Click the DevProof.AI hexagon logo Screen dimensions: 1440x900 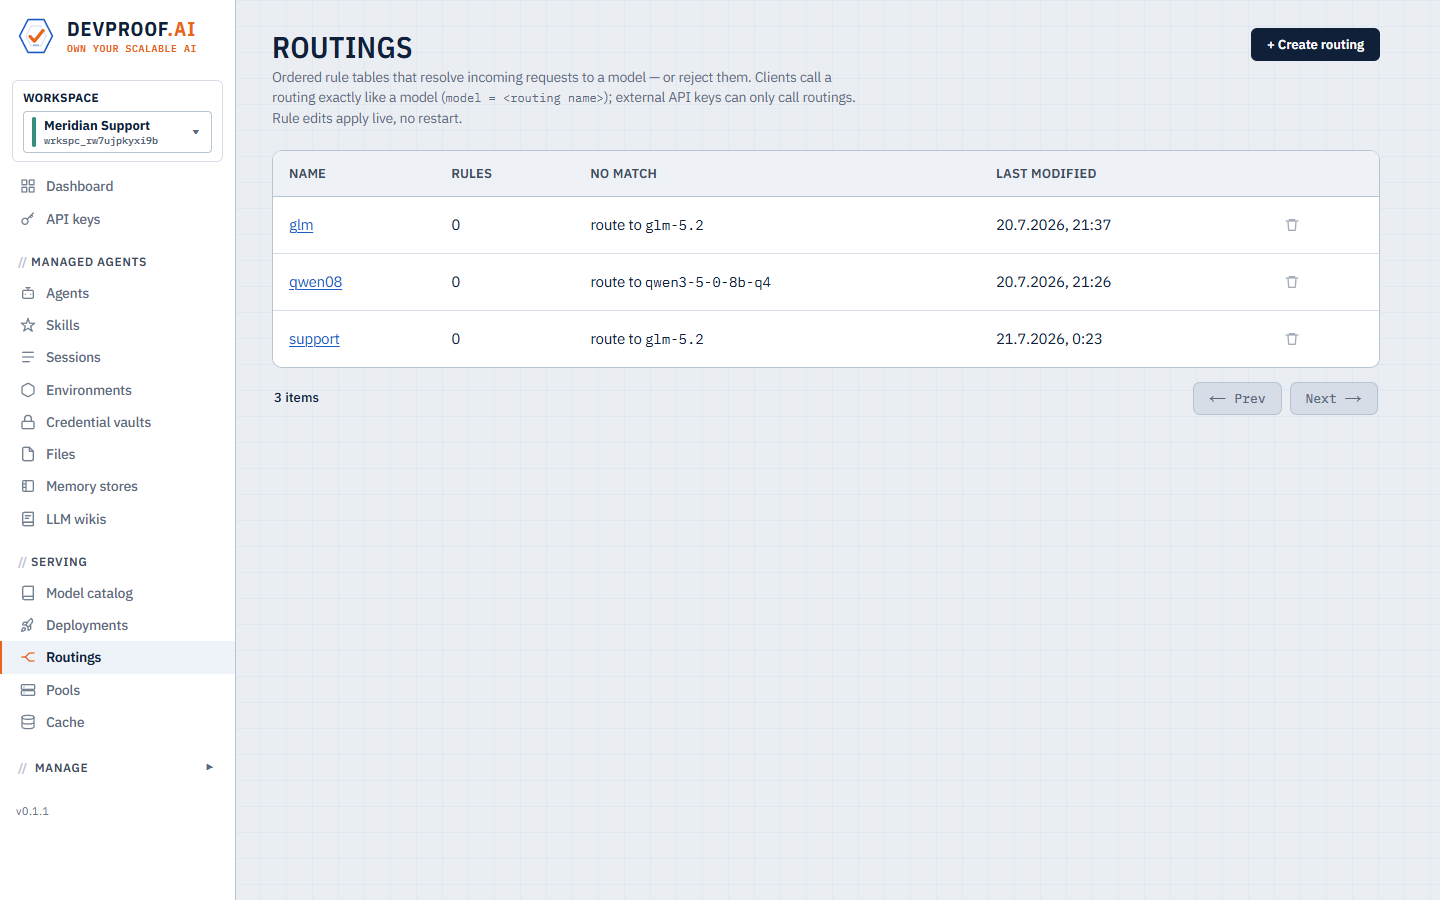click(x=36, y=37)
